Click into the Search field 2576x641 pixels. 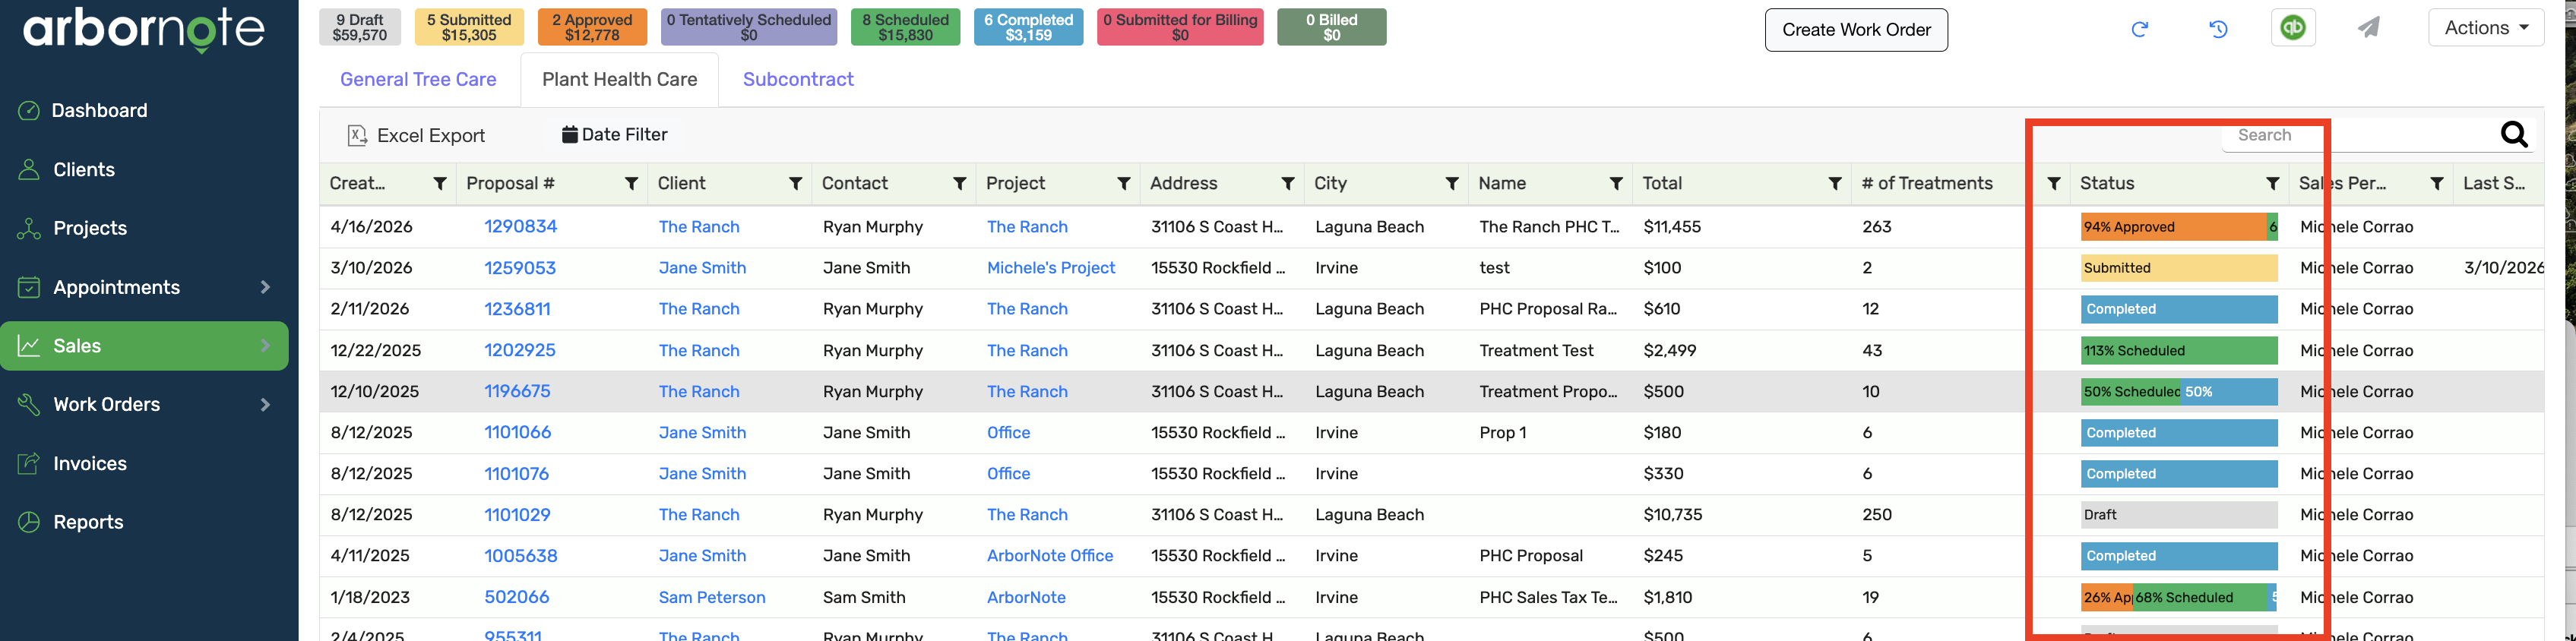[2360, 135]
